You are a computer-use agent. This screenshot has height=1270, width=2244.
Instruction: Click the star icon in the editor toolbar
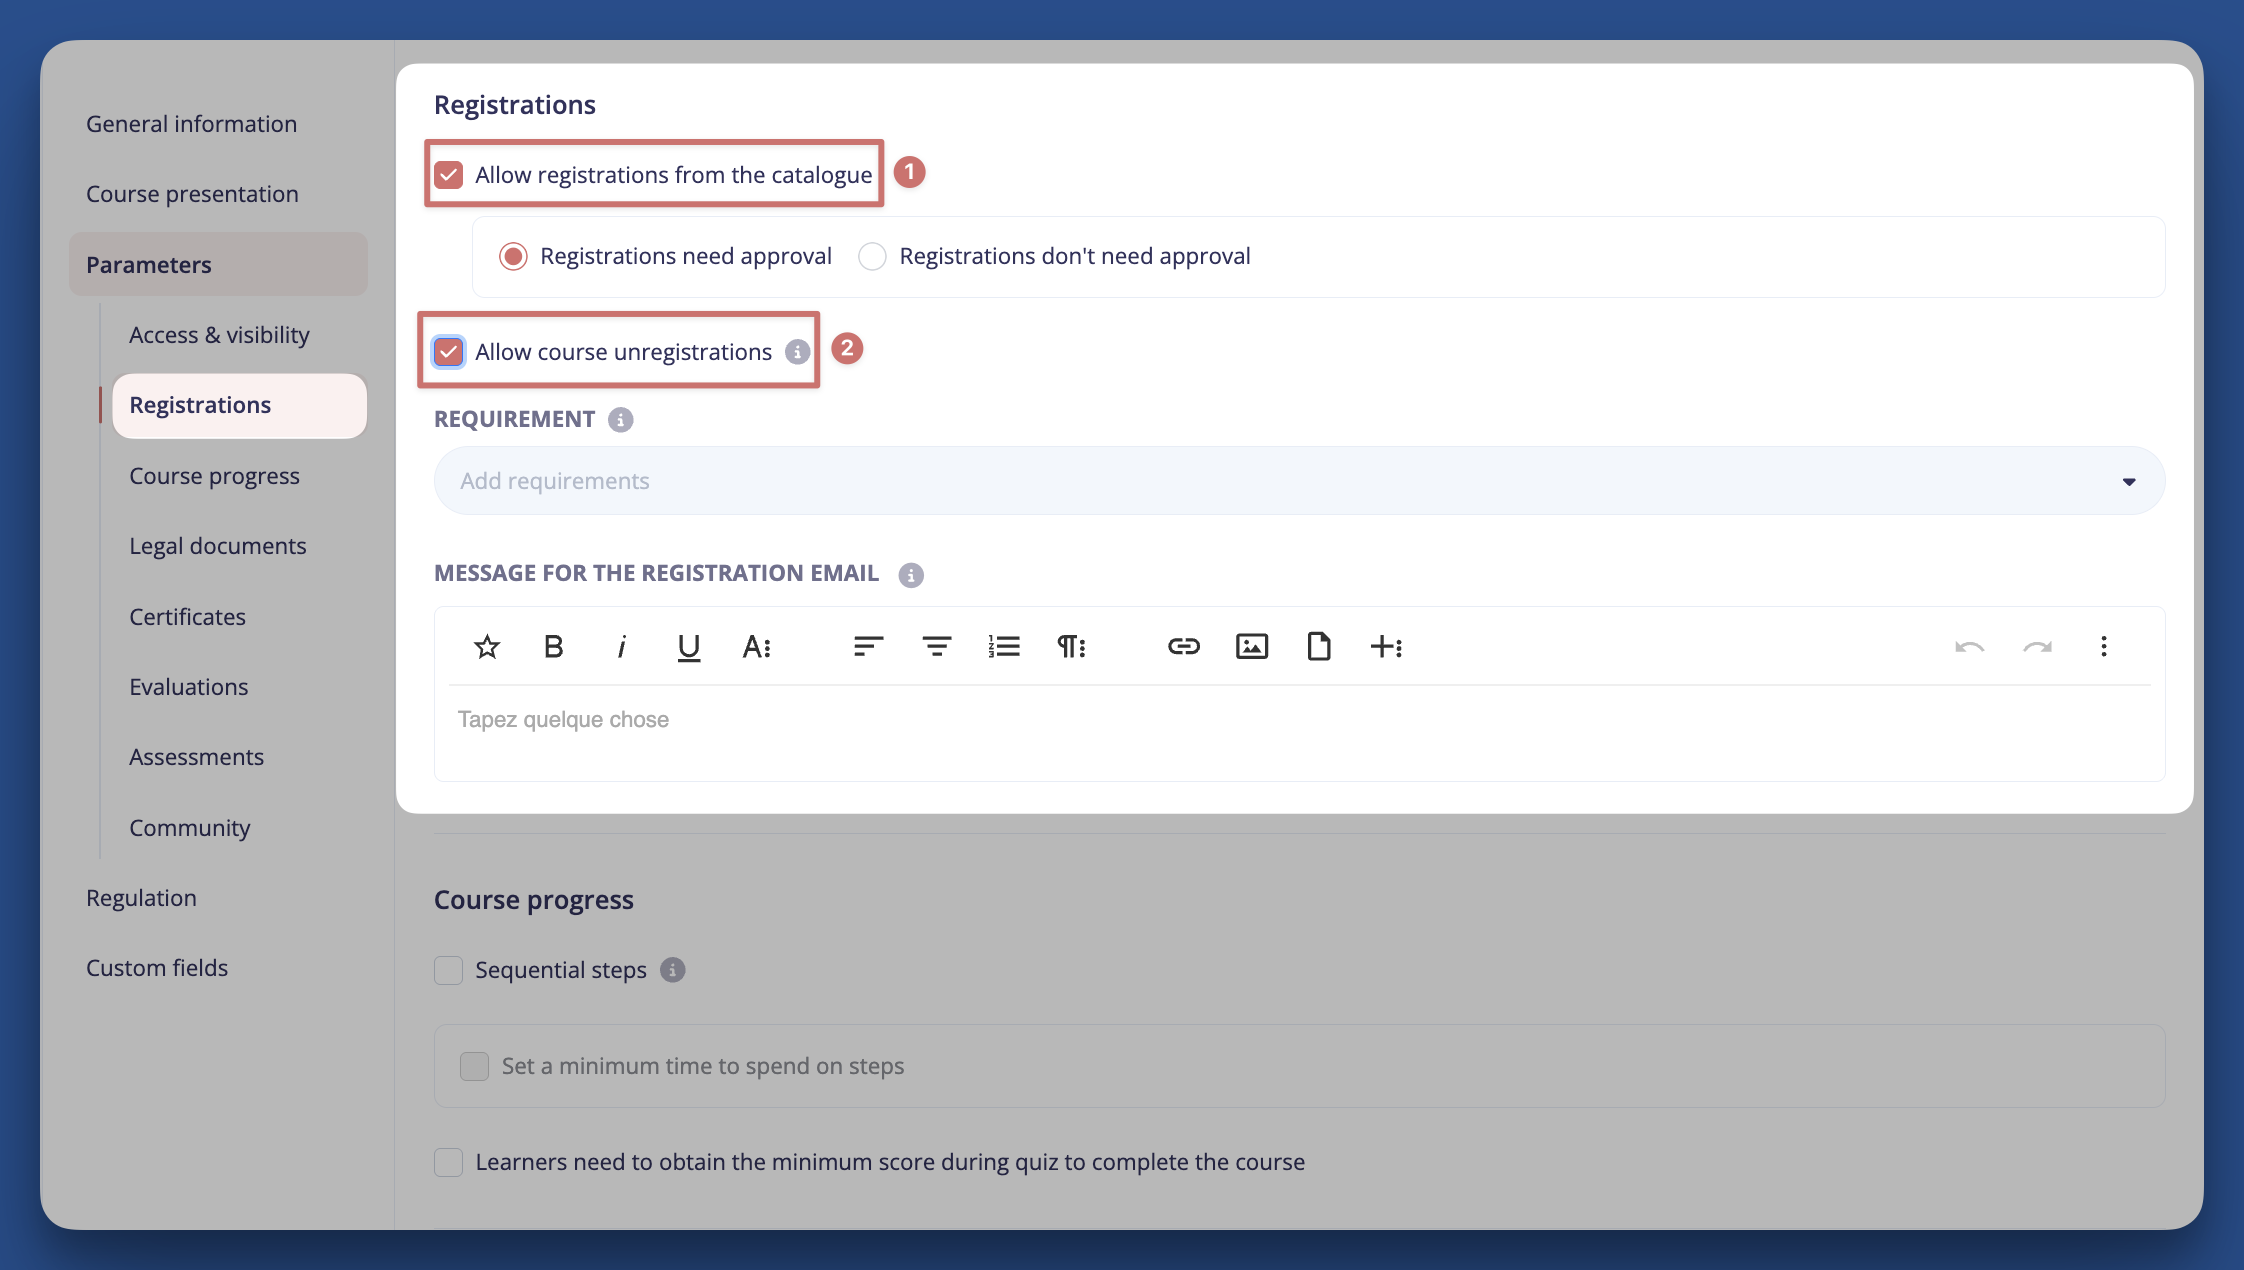pyautogui.click(x=487, y=647)
